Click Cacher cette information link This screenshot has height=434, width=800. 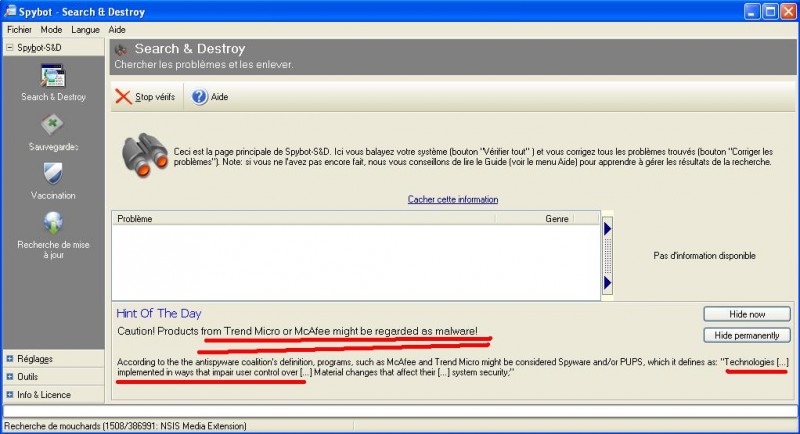[453, 199]
